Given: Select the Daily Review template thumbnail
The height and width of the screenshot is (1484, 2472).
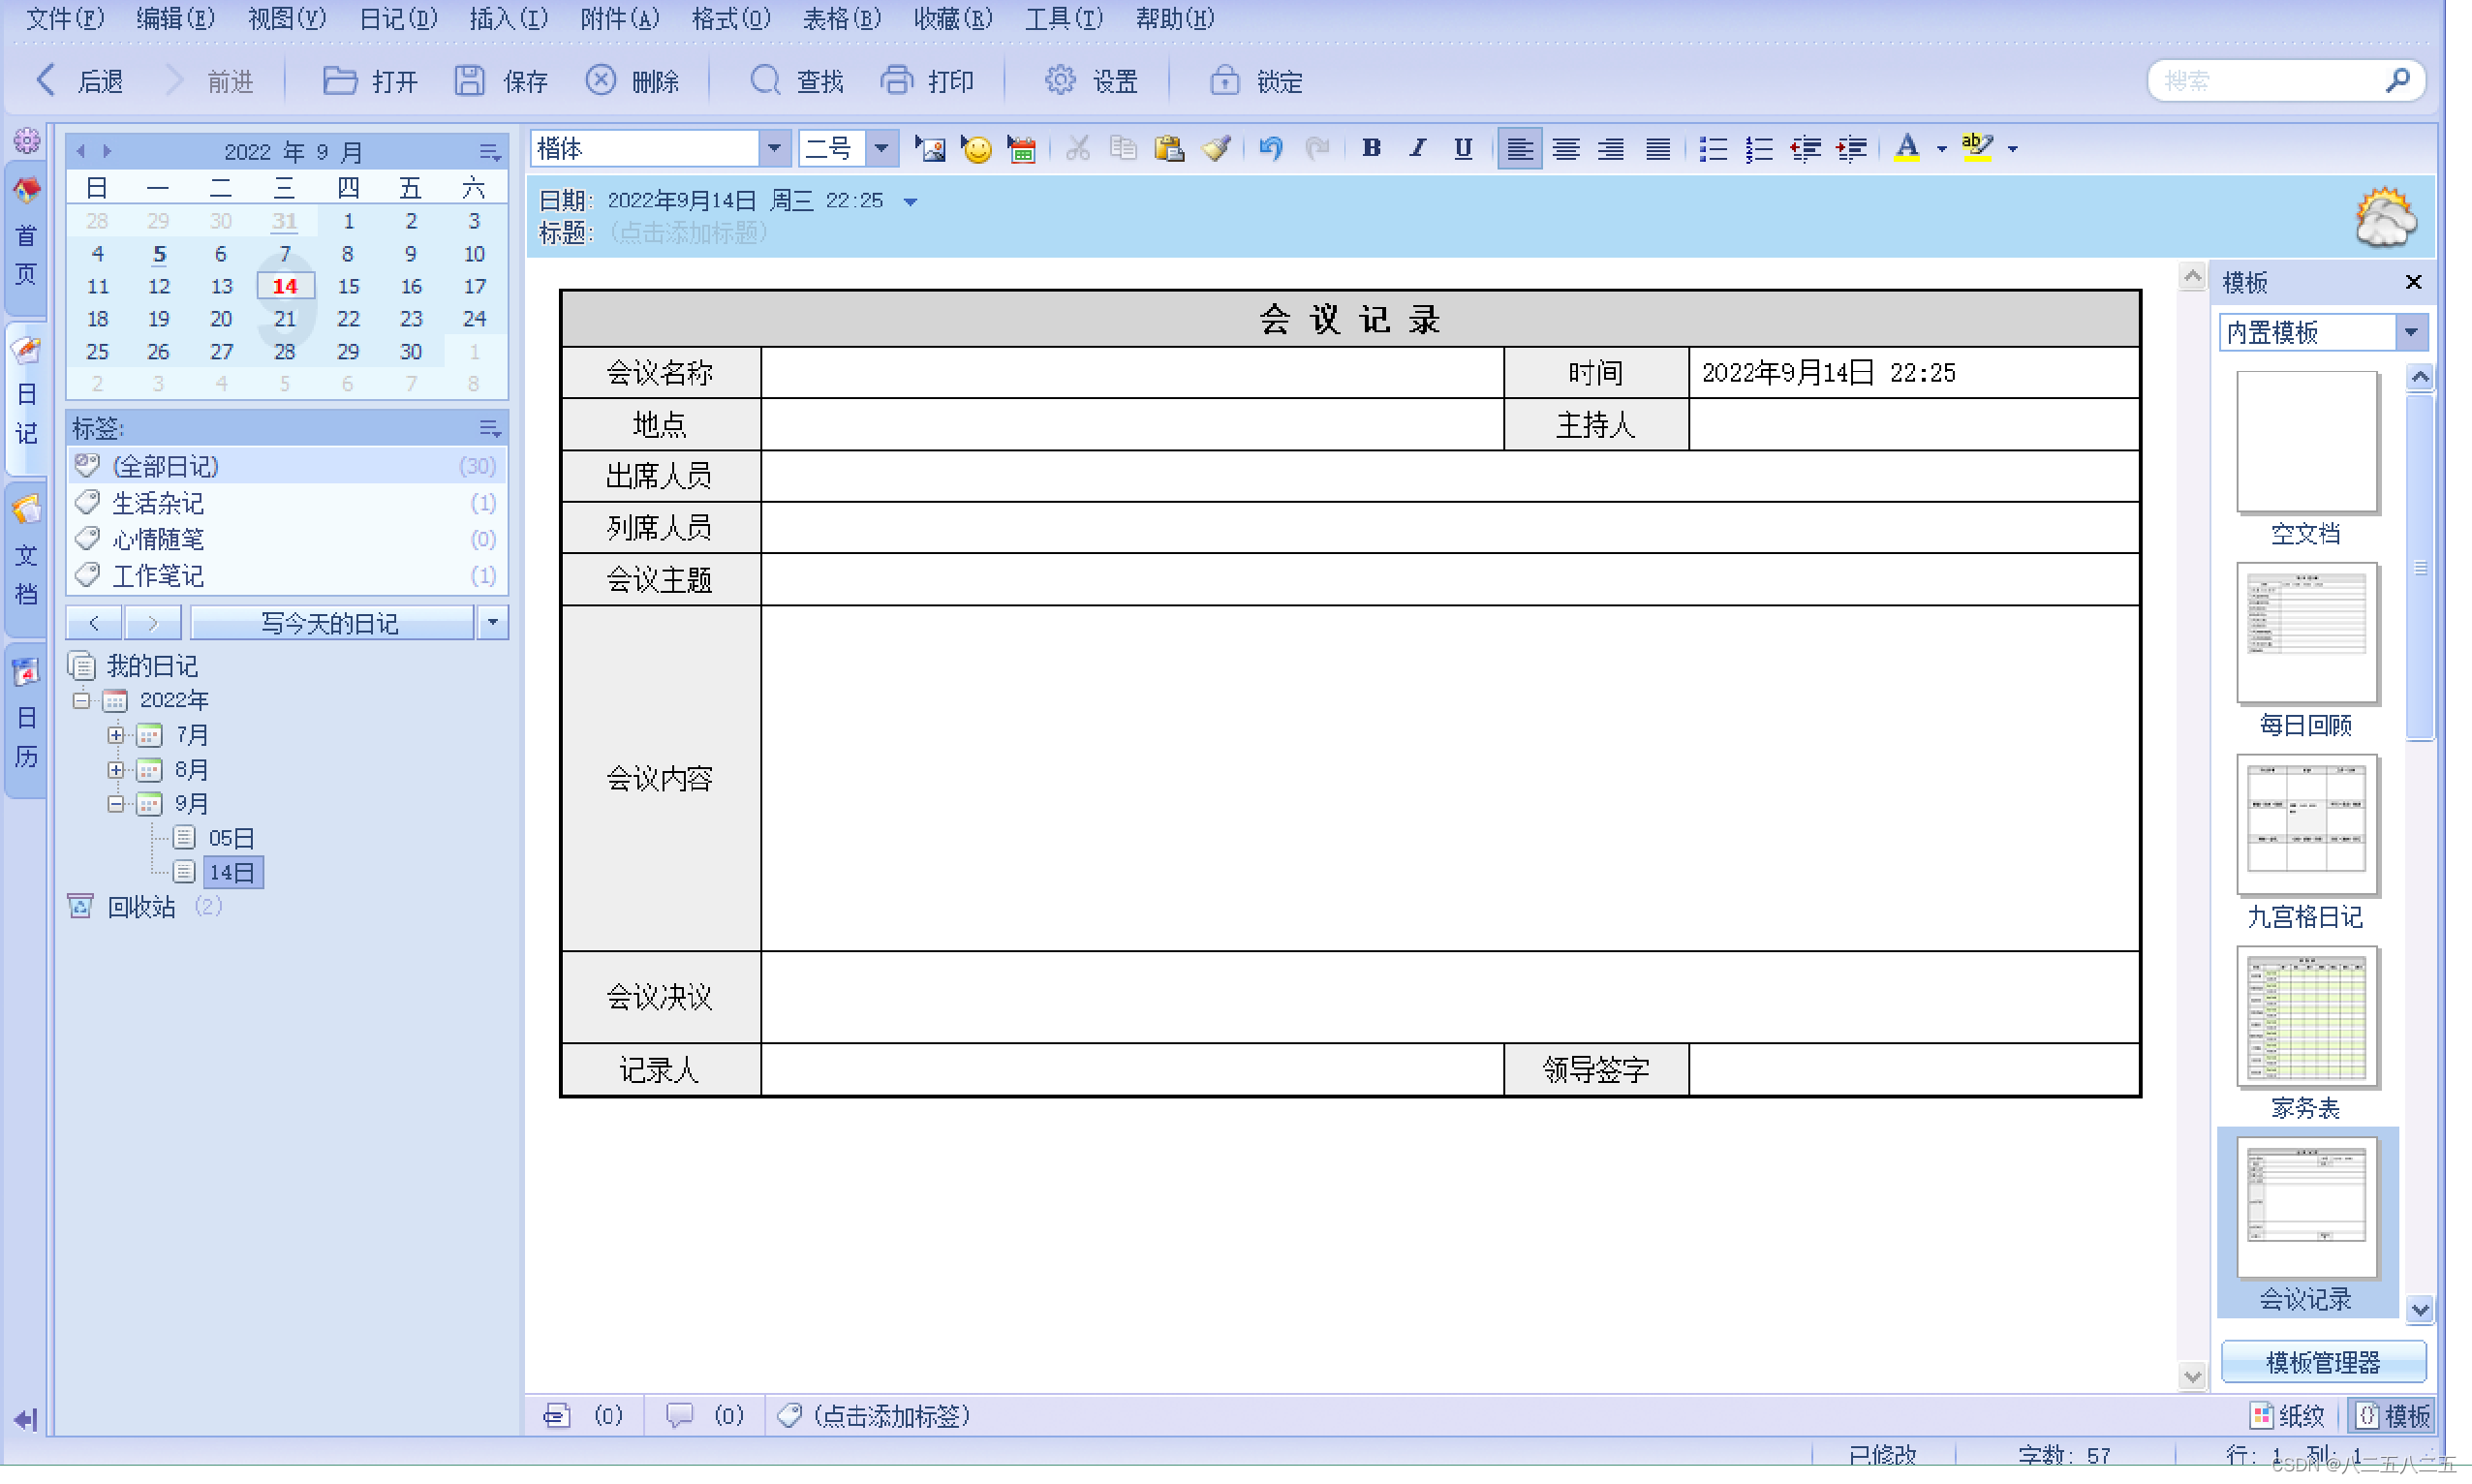Looking at the screenshot, I should [2305, 632].
